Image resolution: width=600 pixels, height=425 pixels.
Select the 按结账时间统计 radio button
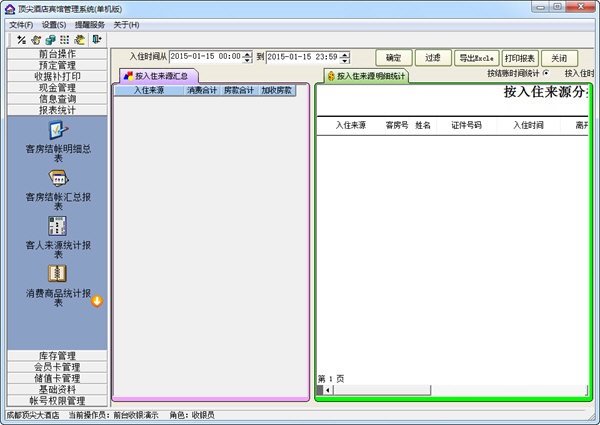click(x=546, y=73)
